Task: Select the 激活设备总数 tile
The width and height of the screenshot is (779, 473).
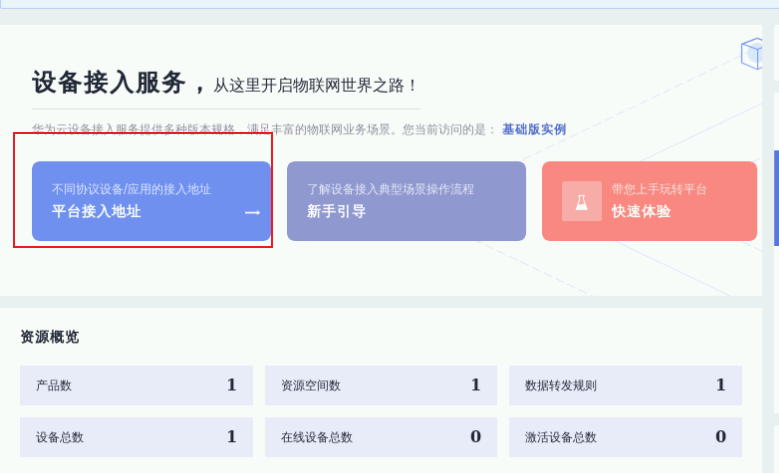Action: tap(625, 437)
